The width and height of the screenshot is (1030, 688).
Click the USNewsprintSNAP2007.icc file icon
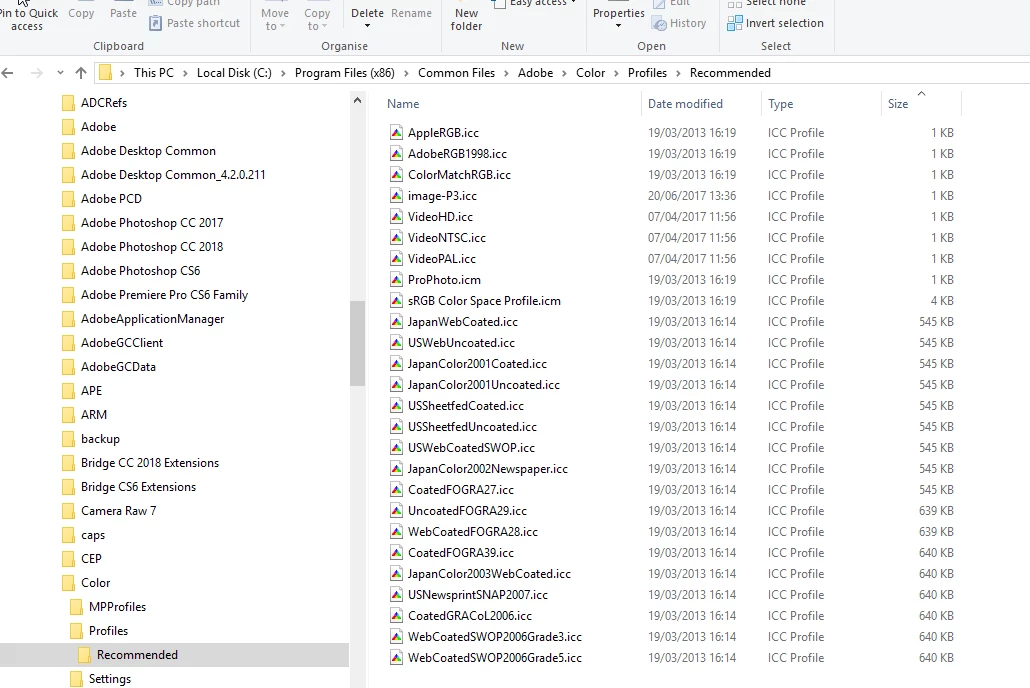(396, 595)
